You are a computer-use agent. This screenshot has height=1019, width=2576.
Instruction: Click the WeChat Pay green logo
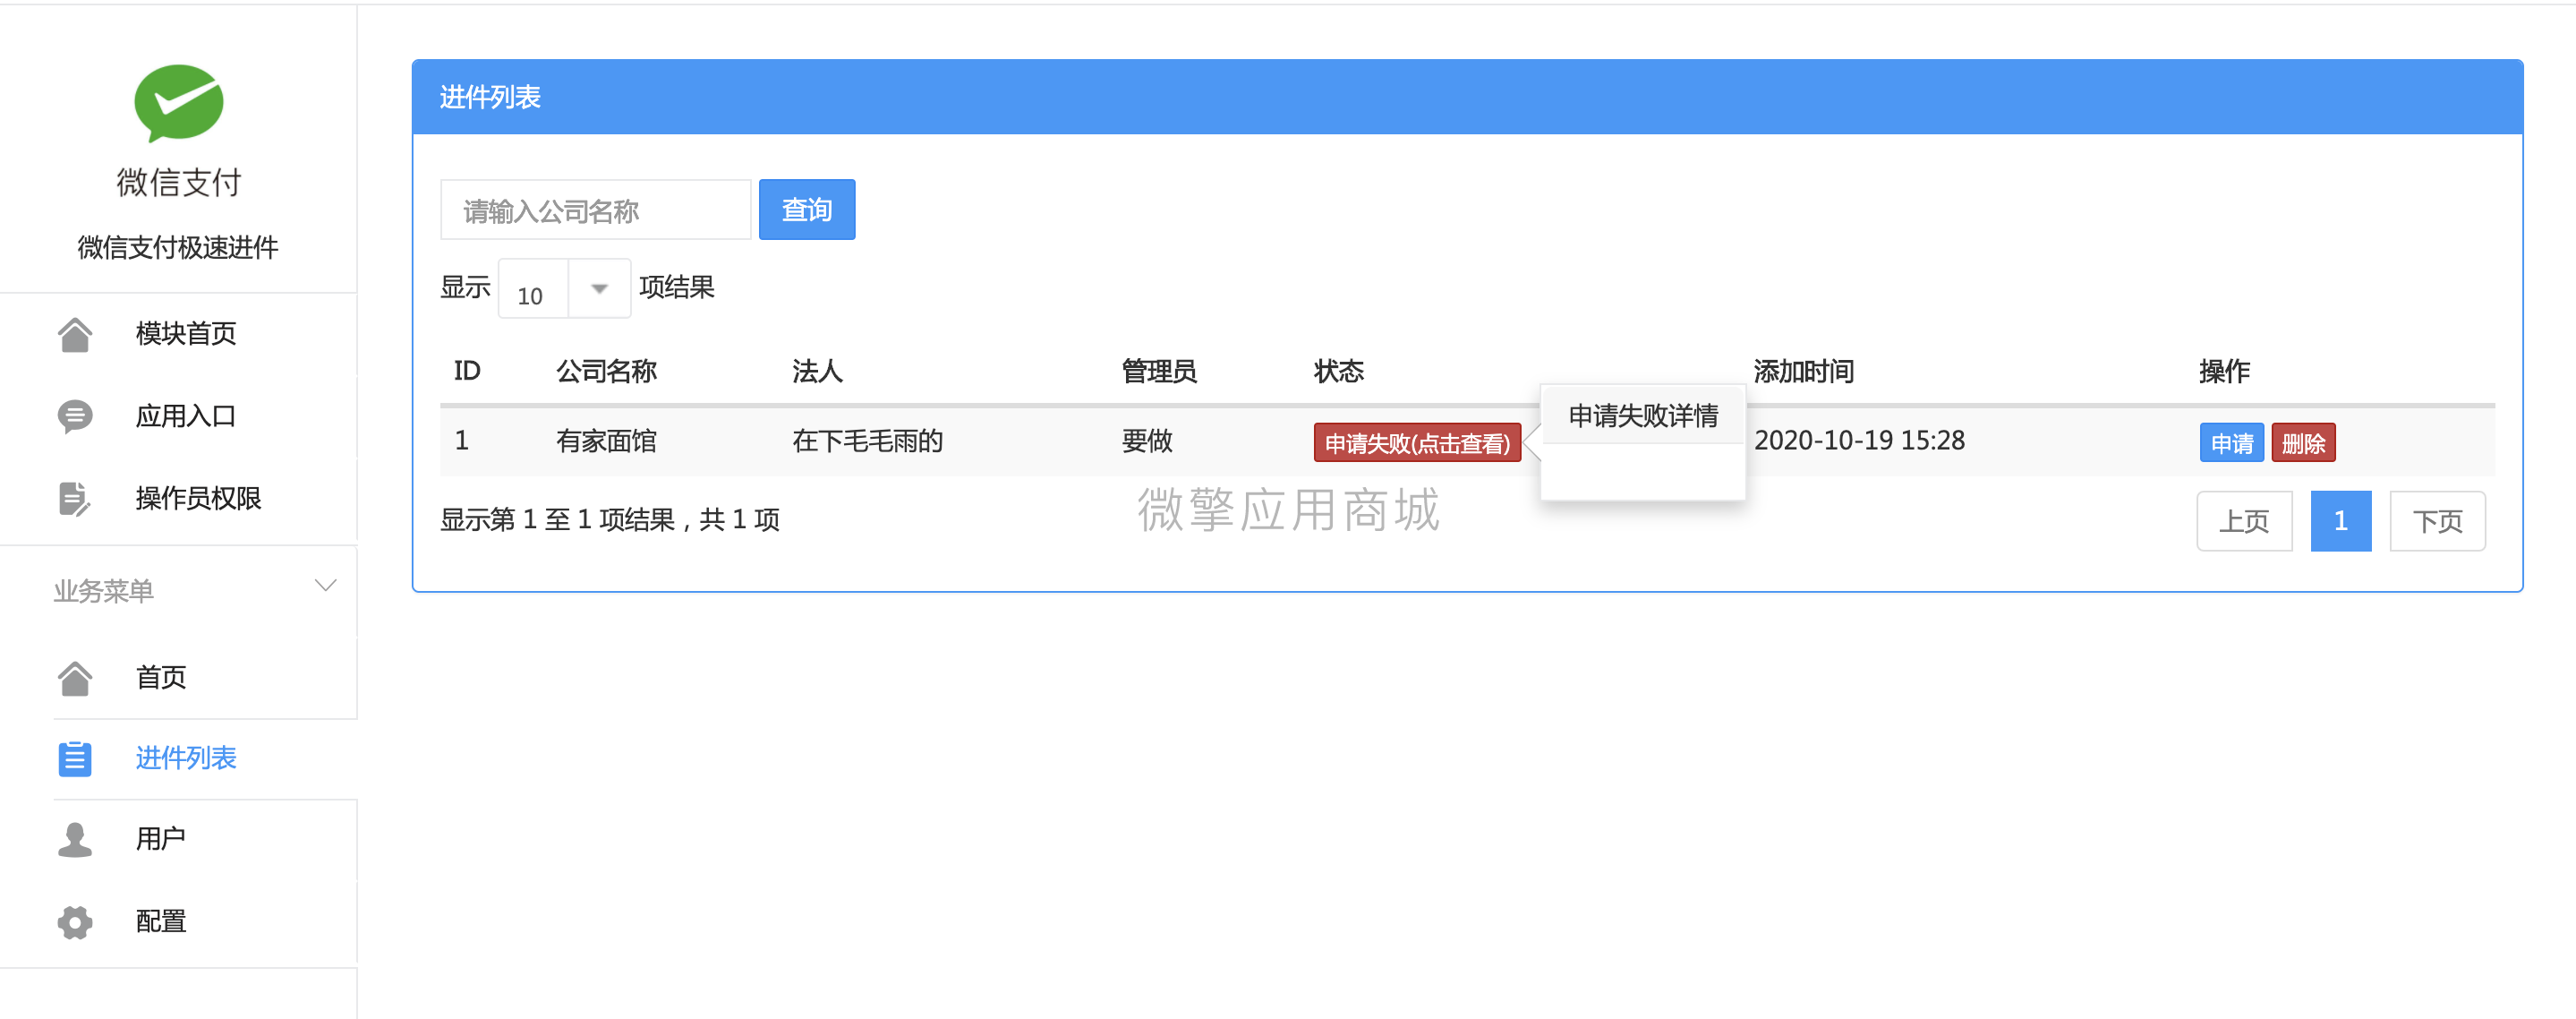point(178,103)
